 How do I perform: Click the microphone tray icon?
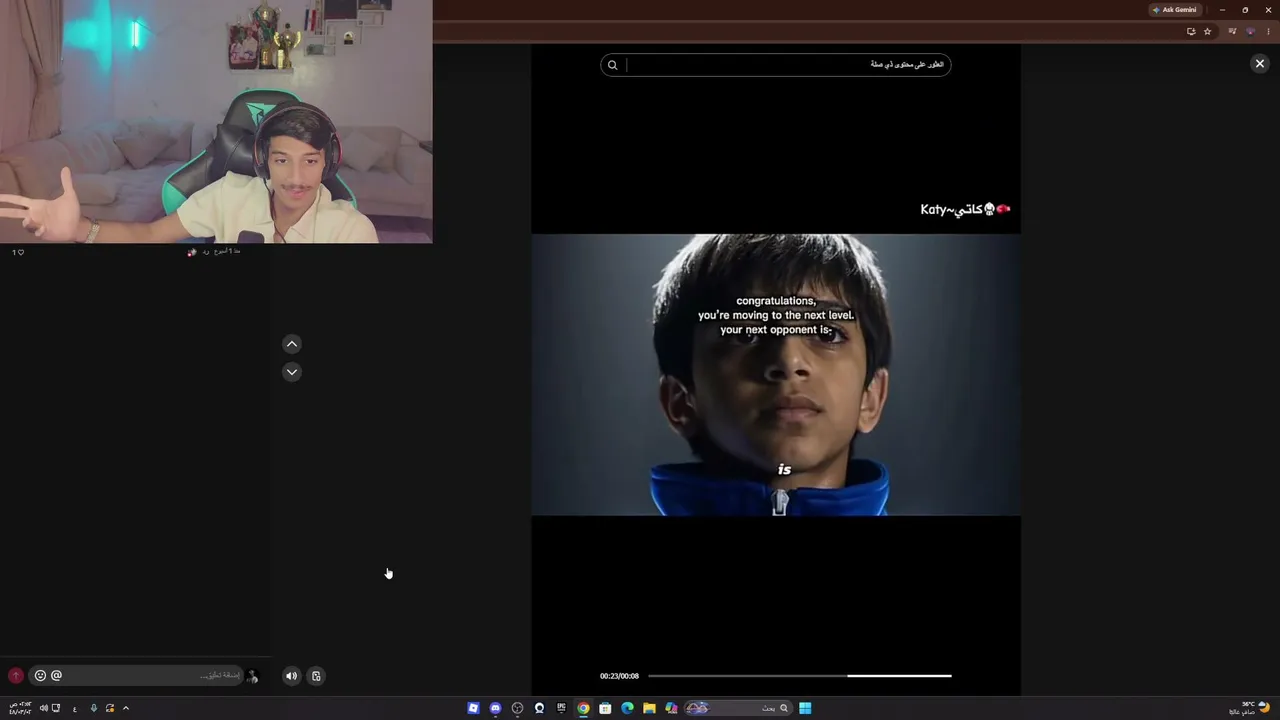point(94,708)
